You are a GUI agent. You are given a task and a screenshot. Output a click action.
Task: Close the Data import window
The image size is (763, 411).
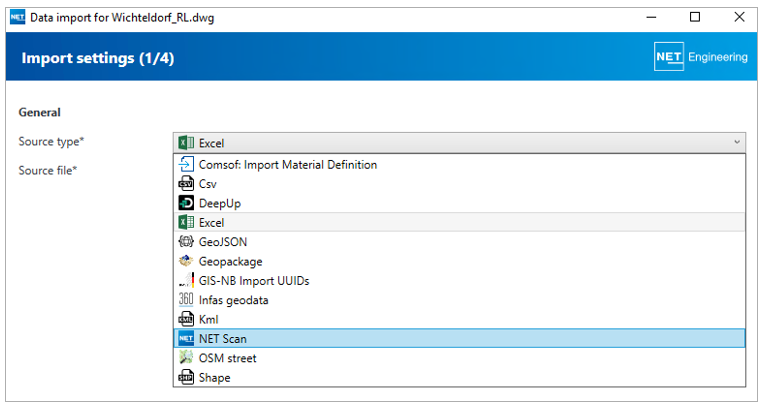coord(739,18)
